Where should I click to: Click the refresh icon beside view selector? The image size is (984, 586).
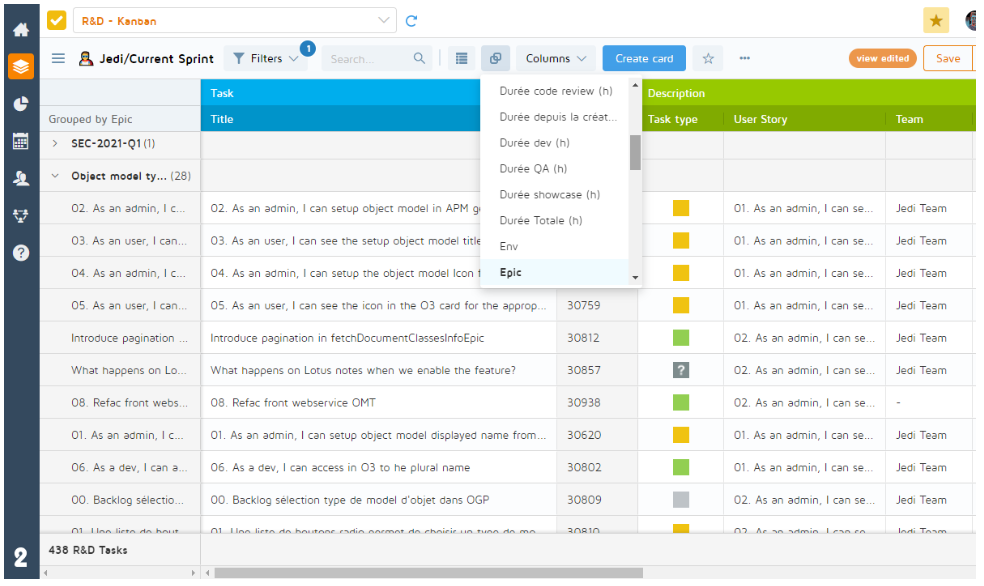(x=411, y=20)
